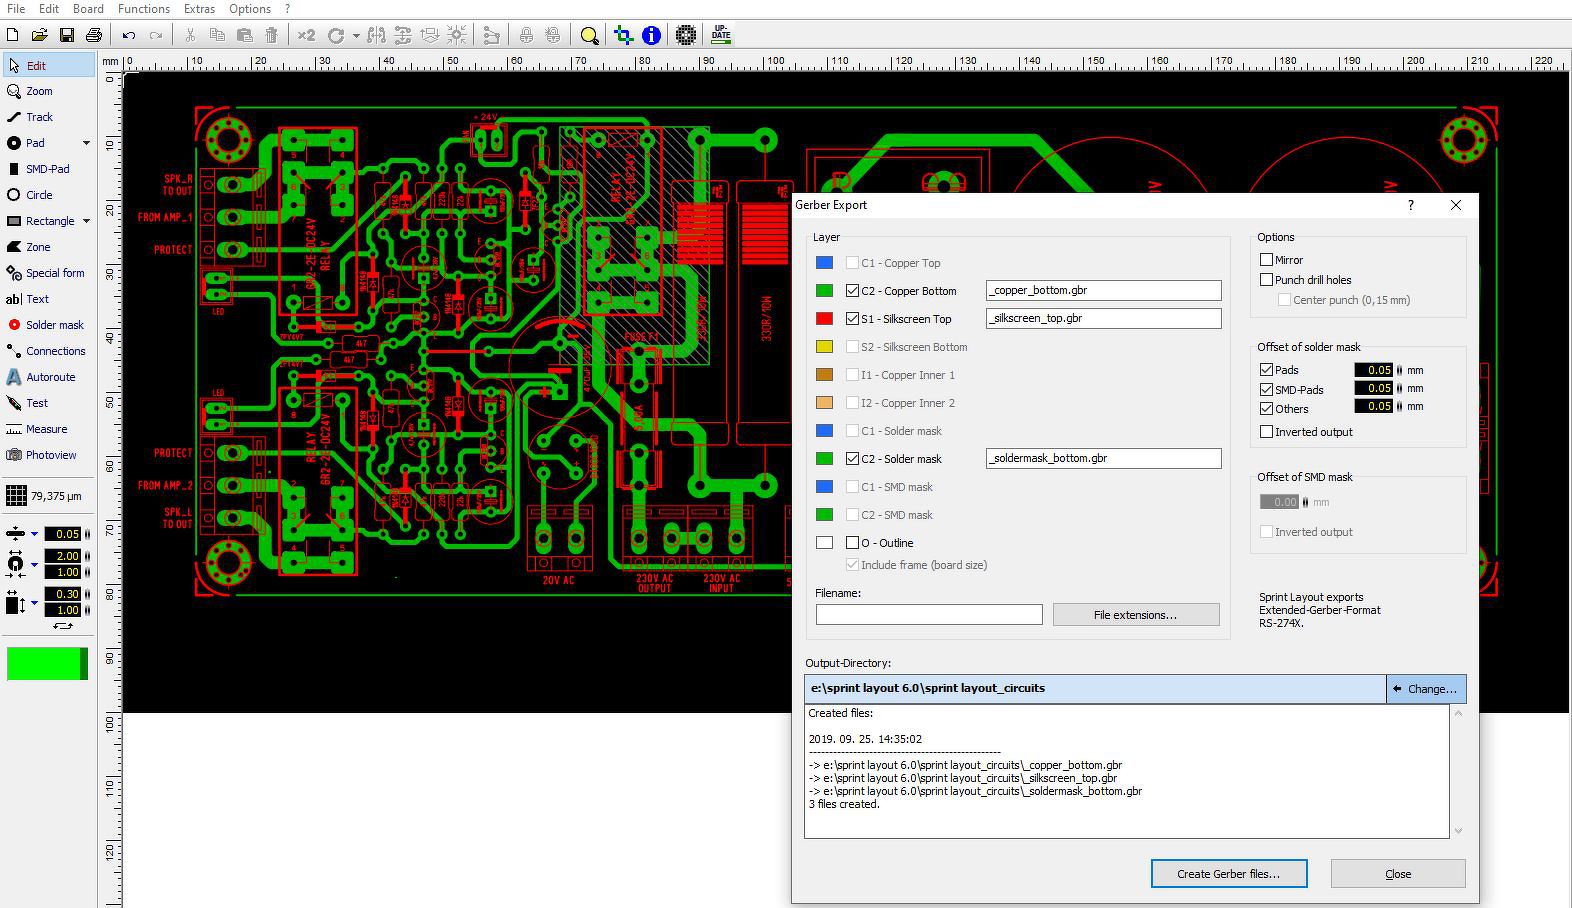Enable the O - Outline layer checkbox
The image size is (1572, 908).
[x=852, y=543]
